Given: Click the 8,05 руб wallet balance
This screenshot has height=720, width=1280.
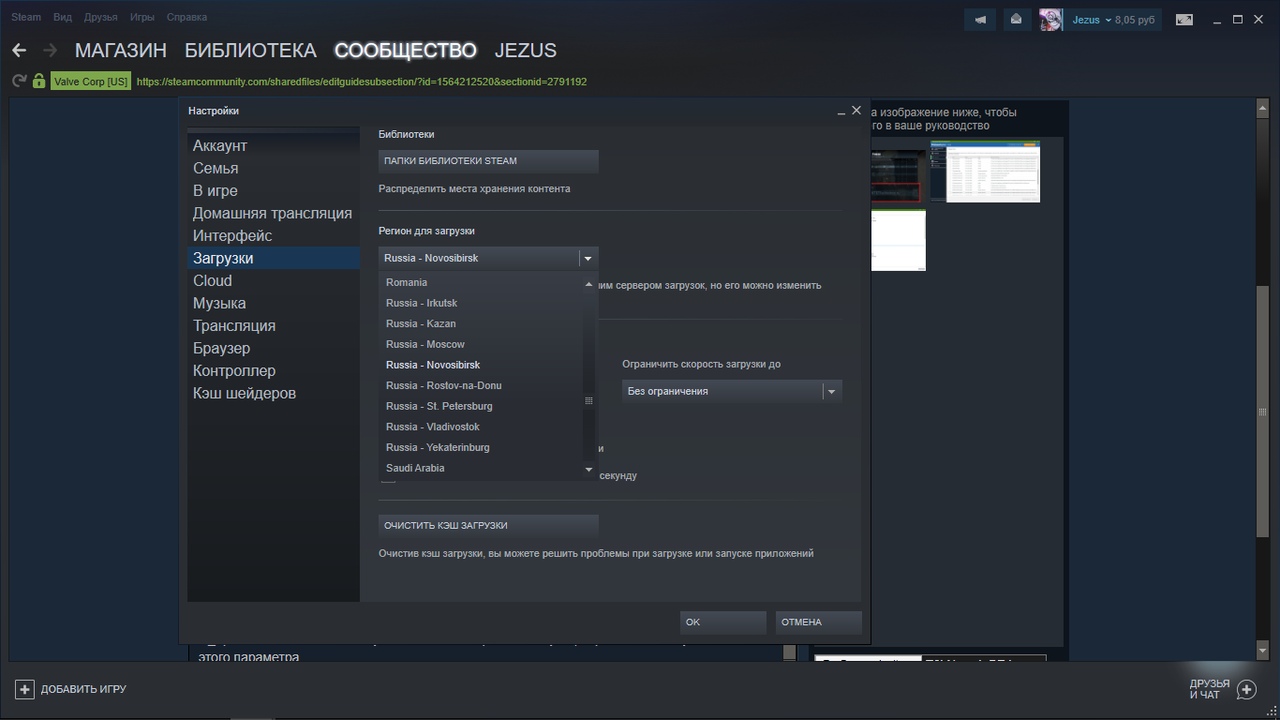Looking at the screenshot, I should click(x=1135, y=20).
